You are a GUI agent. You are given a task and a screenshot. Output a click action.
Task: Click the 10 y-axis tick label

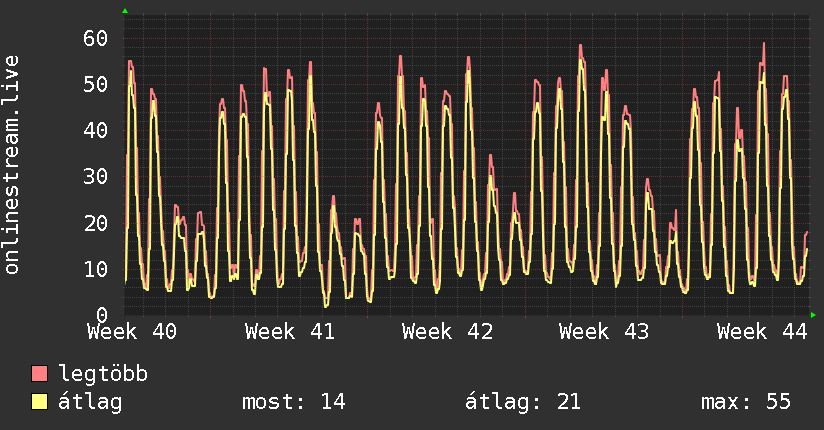click(96, 269)
